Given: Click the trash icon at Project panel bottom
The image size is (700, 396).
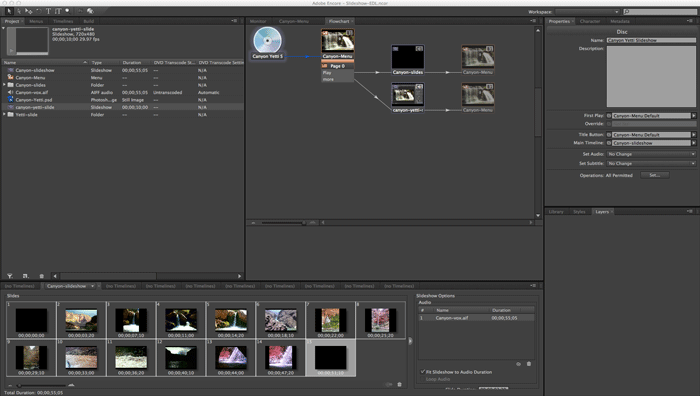Looking at the screenshot, I should point(42,276).
